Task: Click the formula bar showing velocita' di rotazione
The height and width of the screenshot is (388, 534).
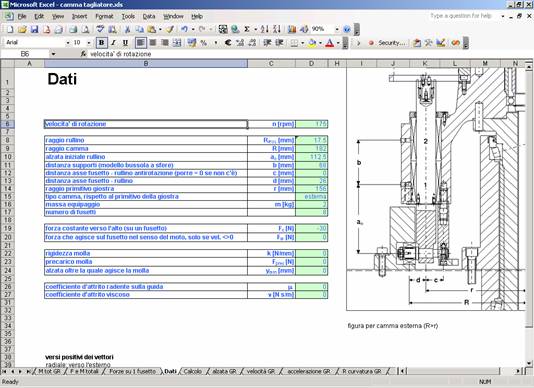Action: point(310,54)
